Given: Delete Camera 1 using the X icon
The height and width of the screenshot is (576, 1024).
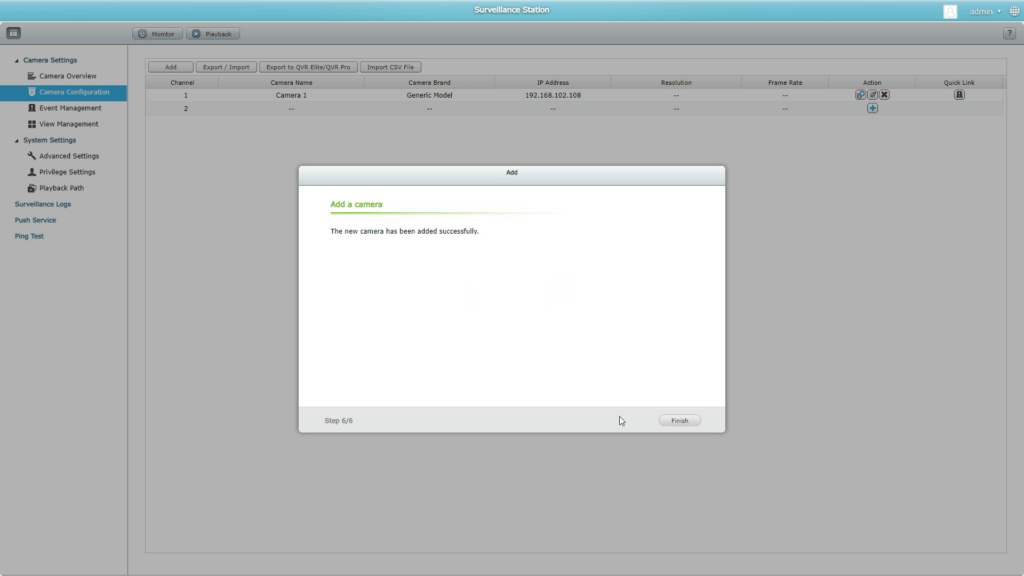Looking at the screenshot, I should point(884,95).
